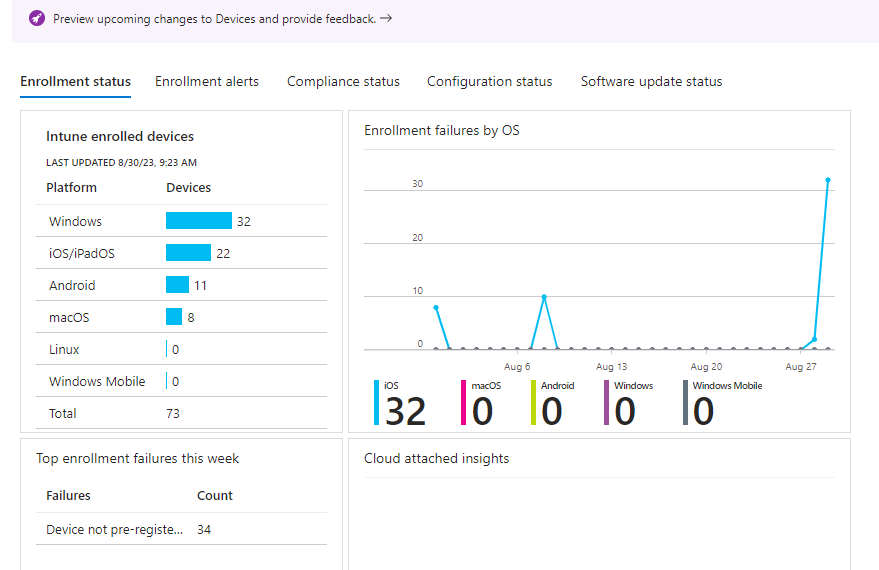Click the Intune enrolled devices heading
This screenshot has height=570, width=879.
pos(120,136)
